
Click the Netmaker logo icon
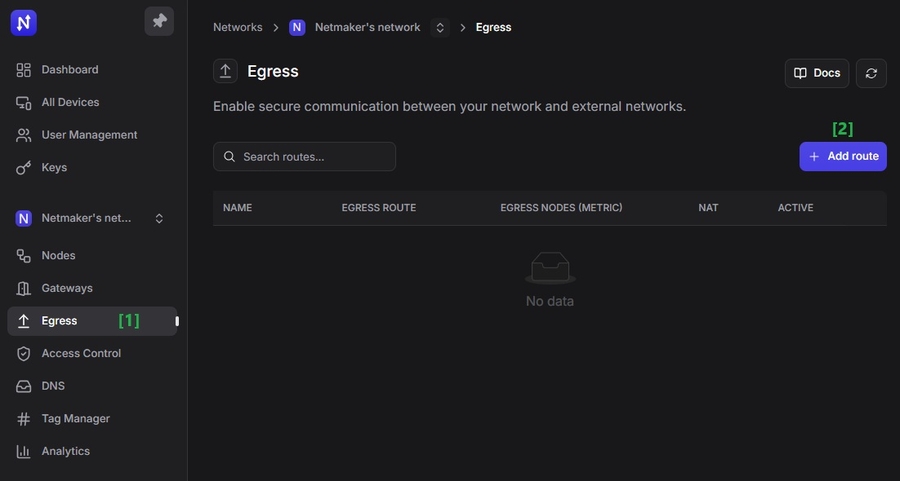24,22
